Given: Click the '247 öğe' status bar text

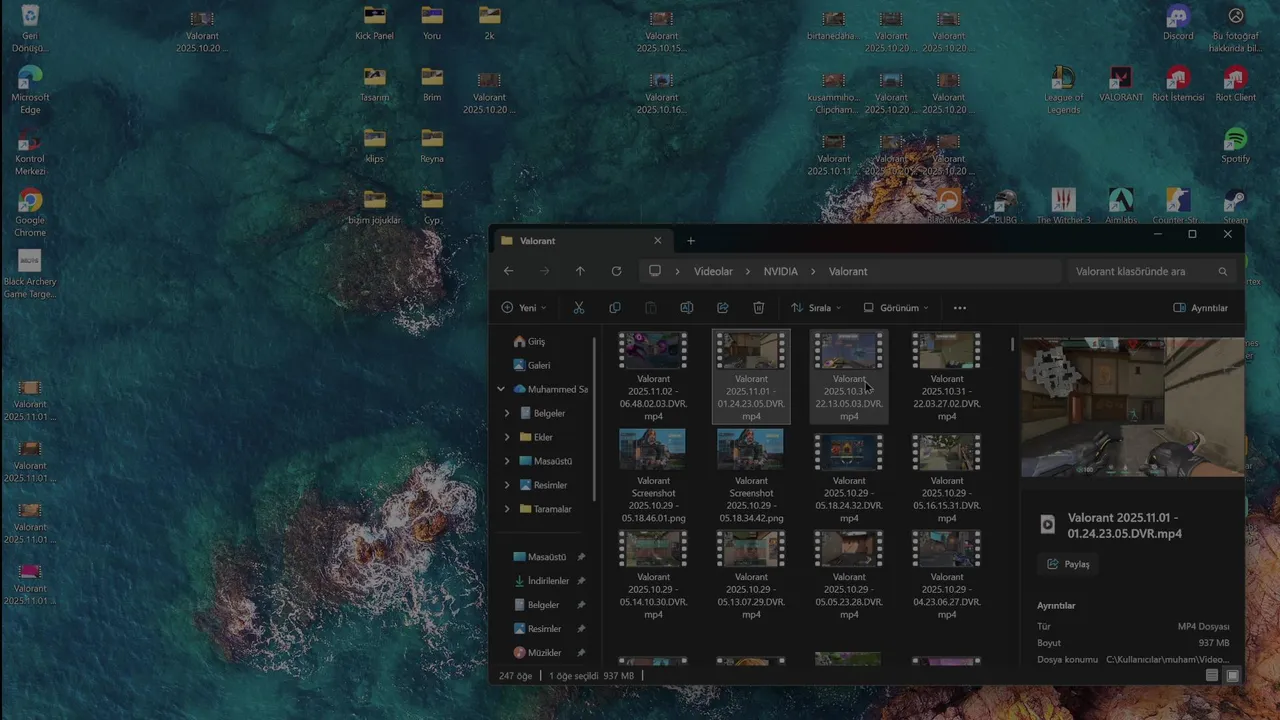Looking at the screenshot, I should tap(516, 676).
